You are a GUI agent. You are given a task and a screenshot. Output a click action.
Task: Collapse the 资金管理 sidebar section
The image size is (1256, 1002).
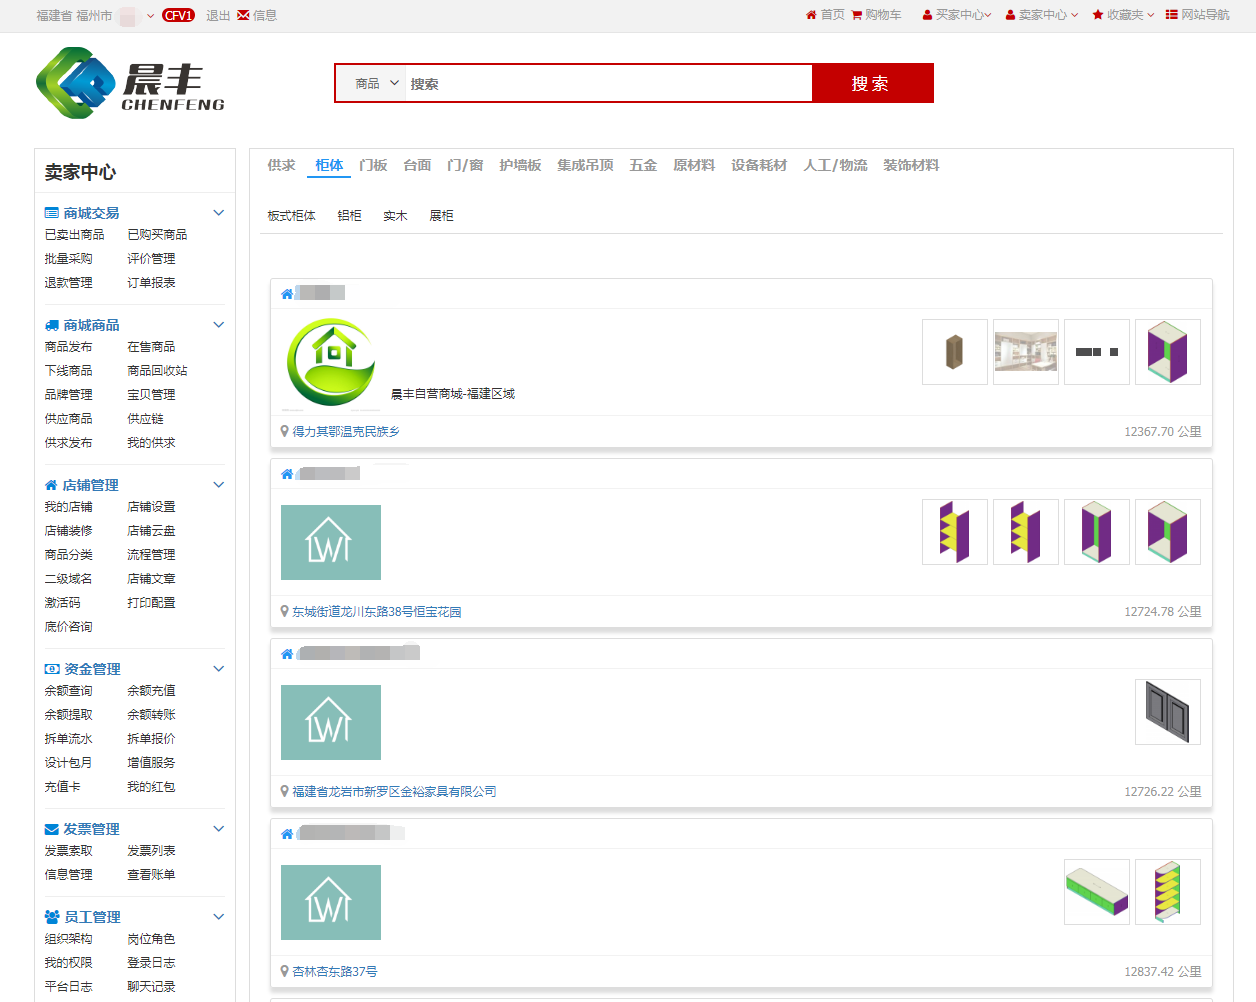218,669
